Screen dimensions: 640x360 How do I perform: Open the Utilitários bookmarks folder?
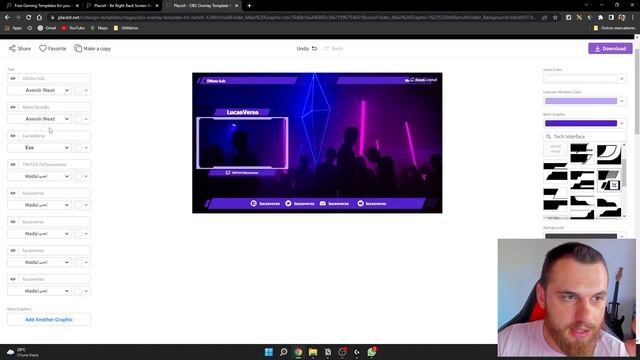click(126, 28)
